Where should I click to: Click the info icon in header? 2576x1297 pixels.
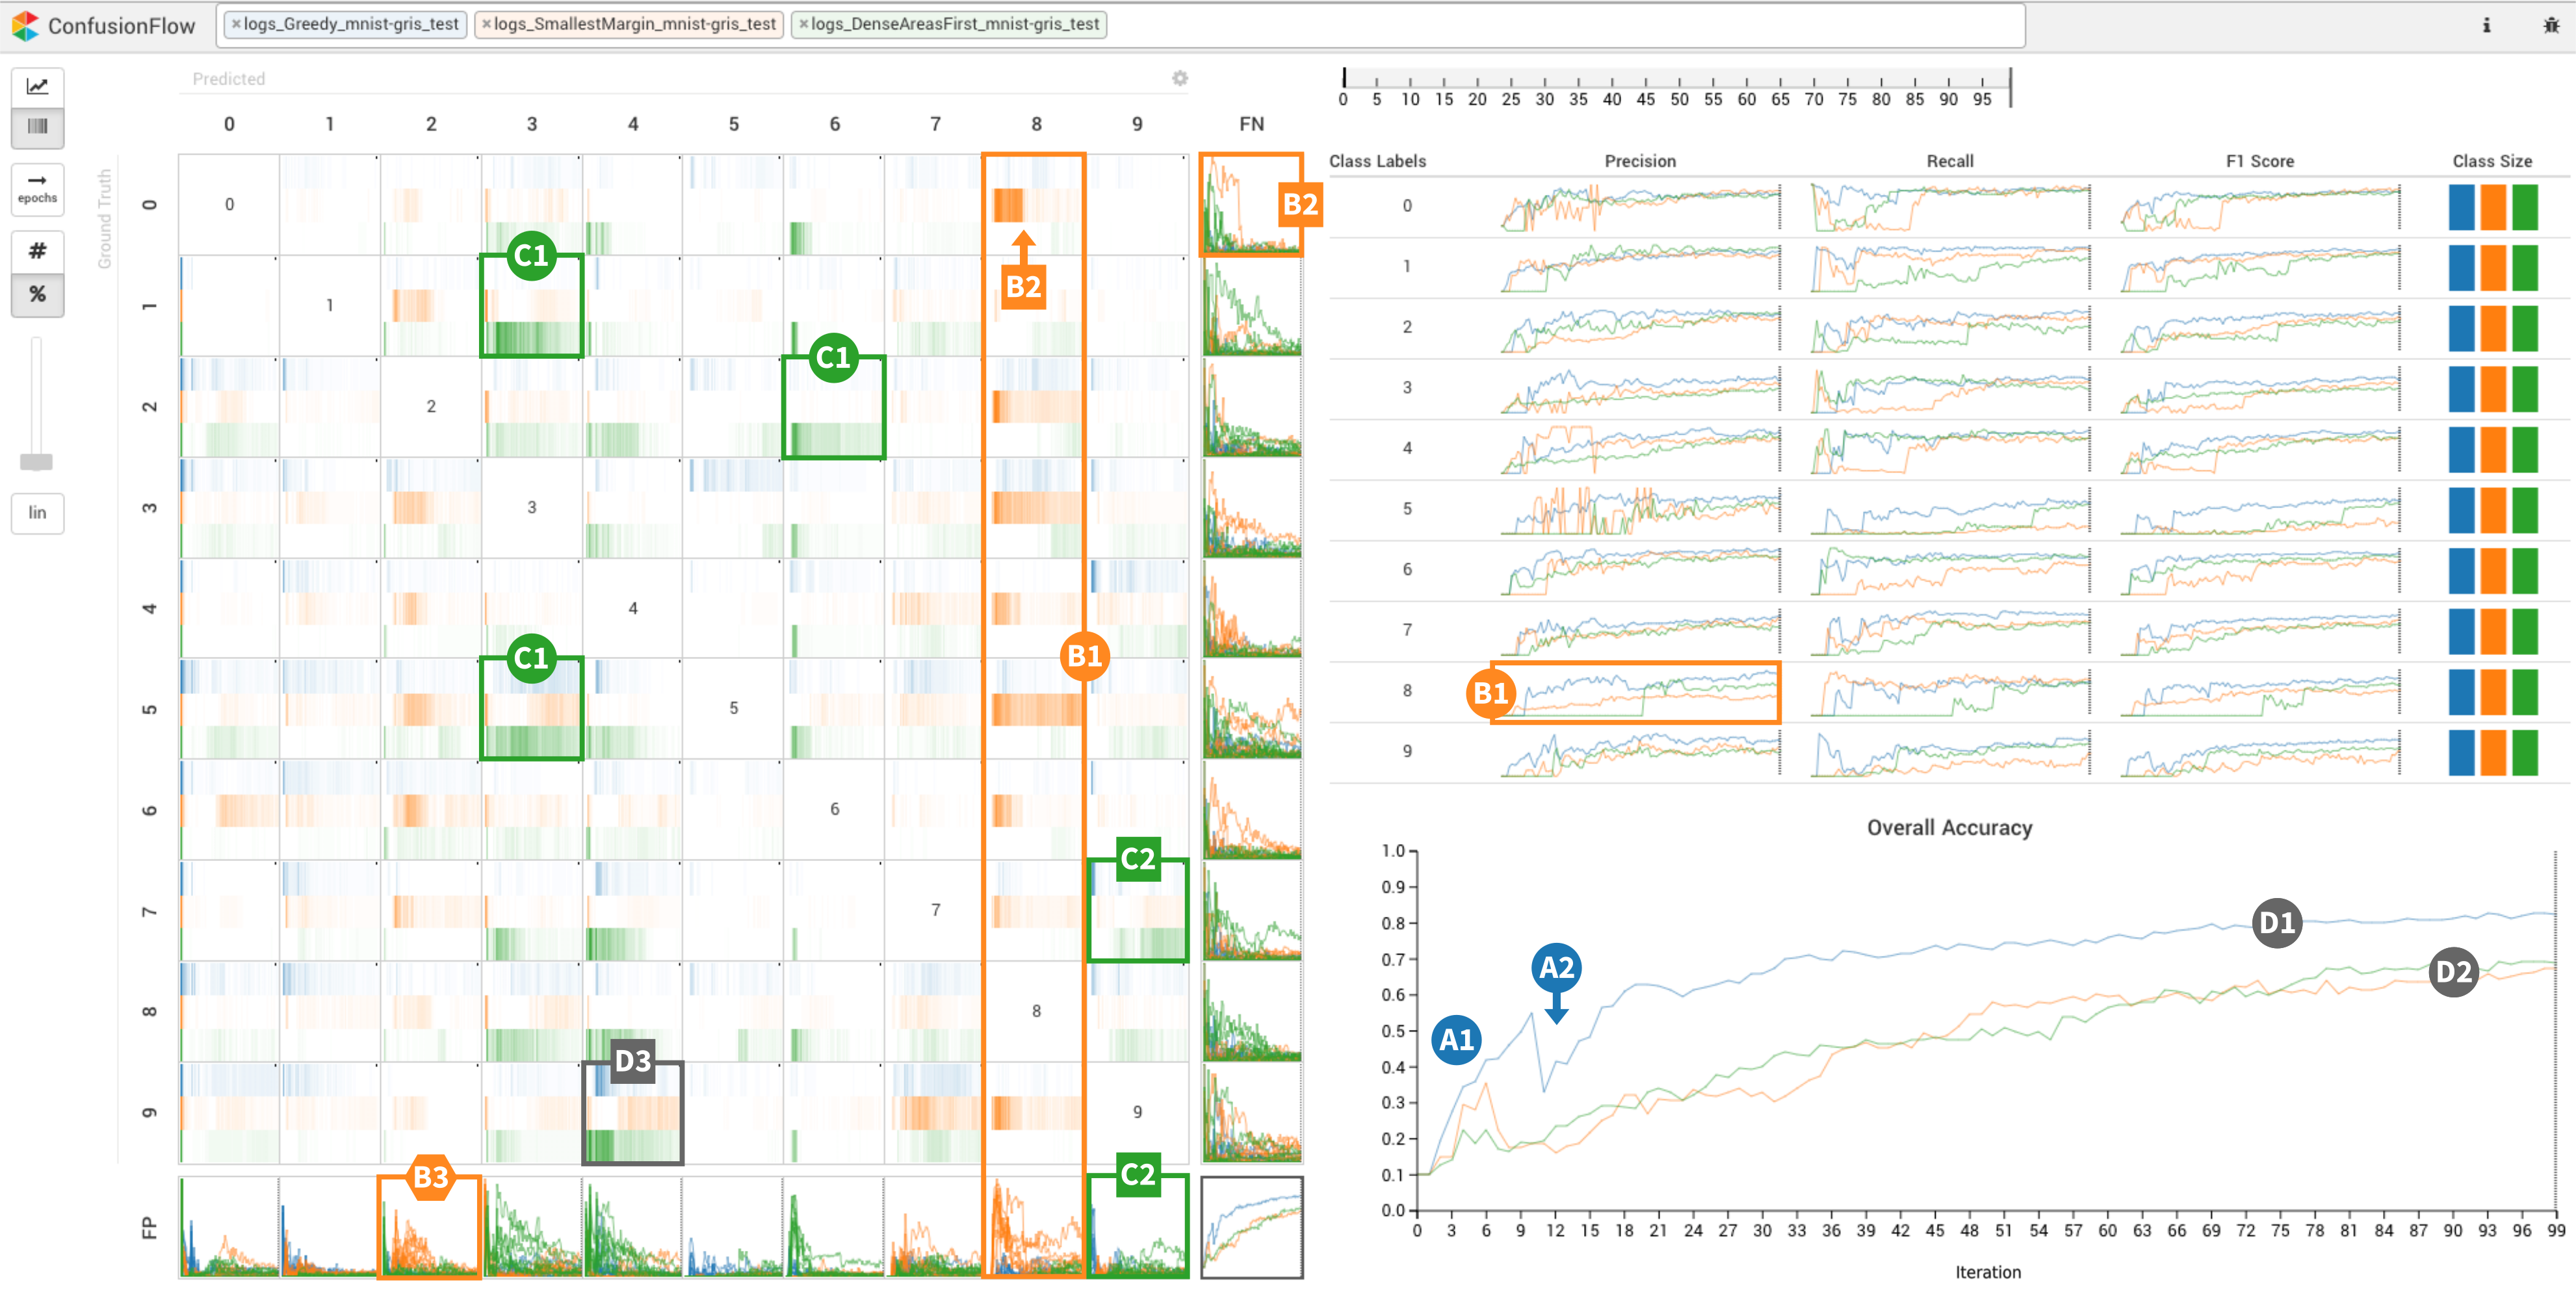(2486, 25)
